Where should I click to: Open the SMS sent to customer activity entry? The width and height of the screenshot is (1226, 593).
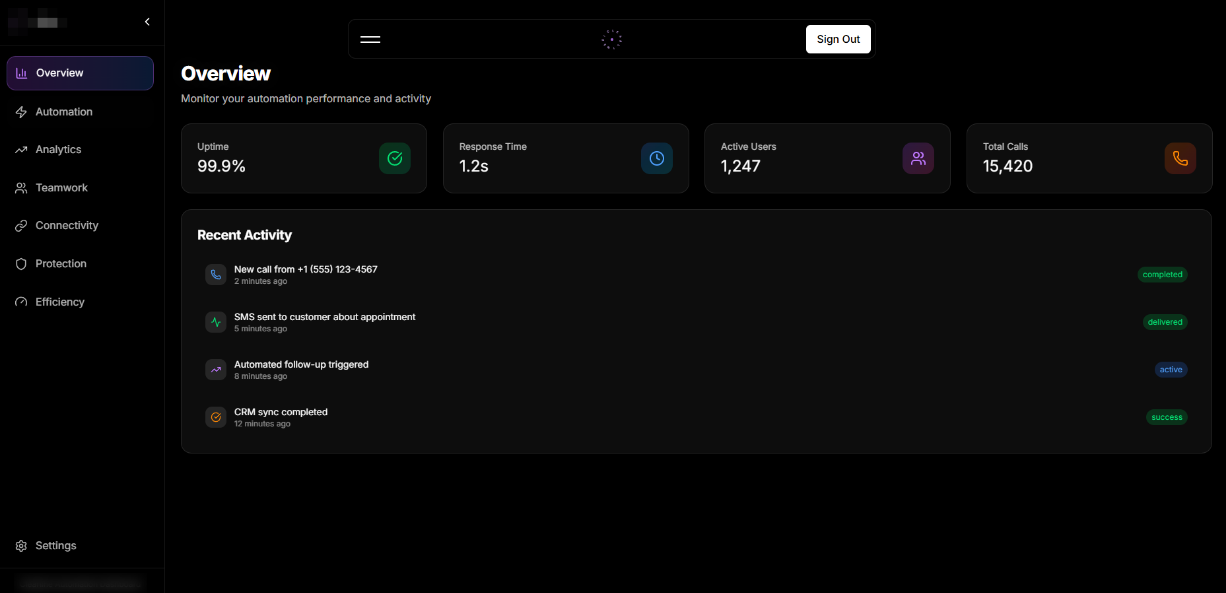click(324, 321)
